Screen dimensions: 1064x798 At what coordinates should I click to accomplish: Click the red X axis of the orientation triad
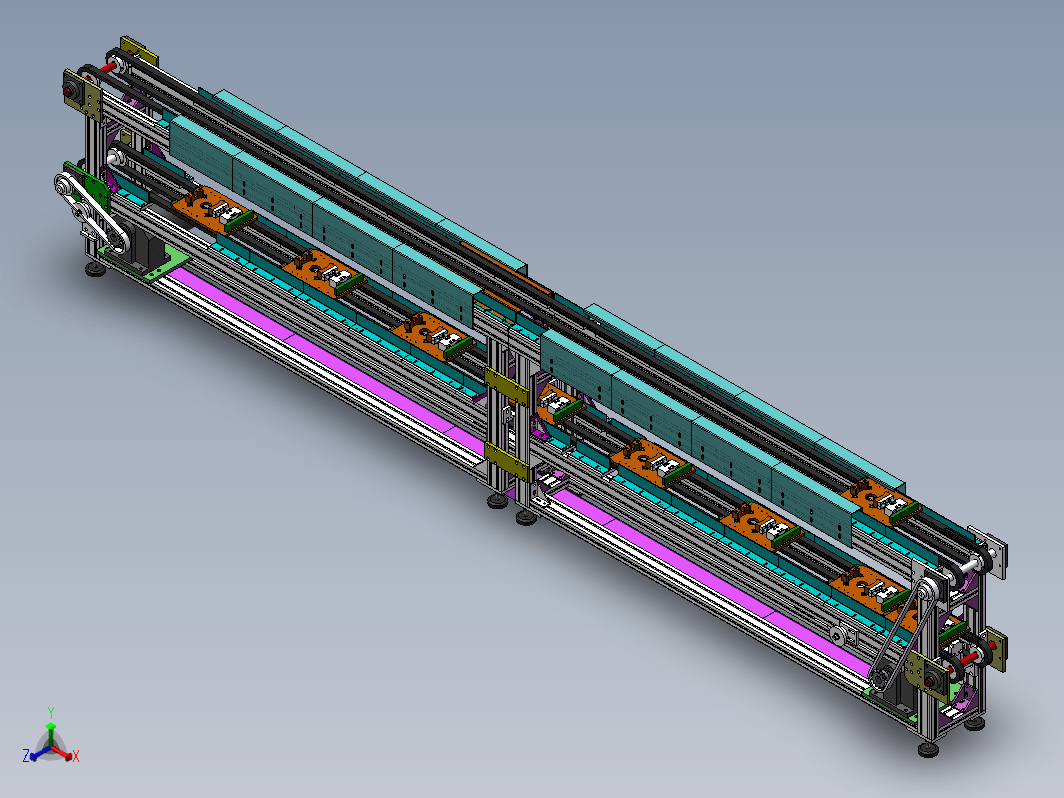tap(62, 753)
